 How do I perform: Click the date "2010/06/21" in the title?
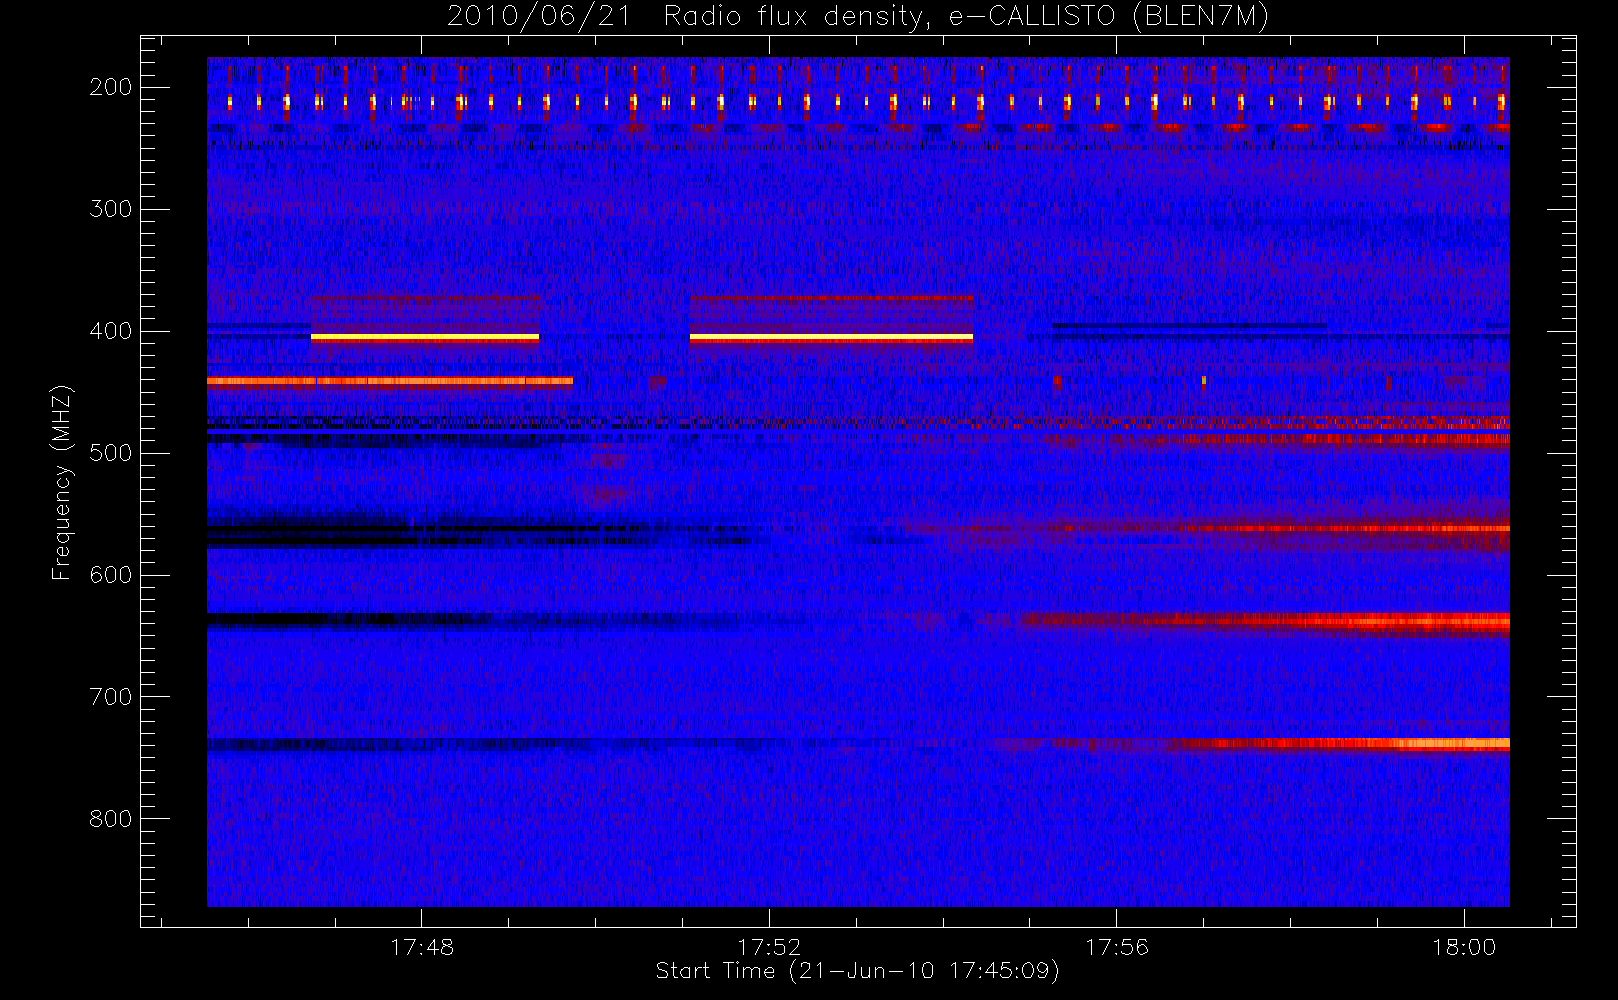(x=539, y=17)
